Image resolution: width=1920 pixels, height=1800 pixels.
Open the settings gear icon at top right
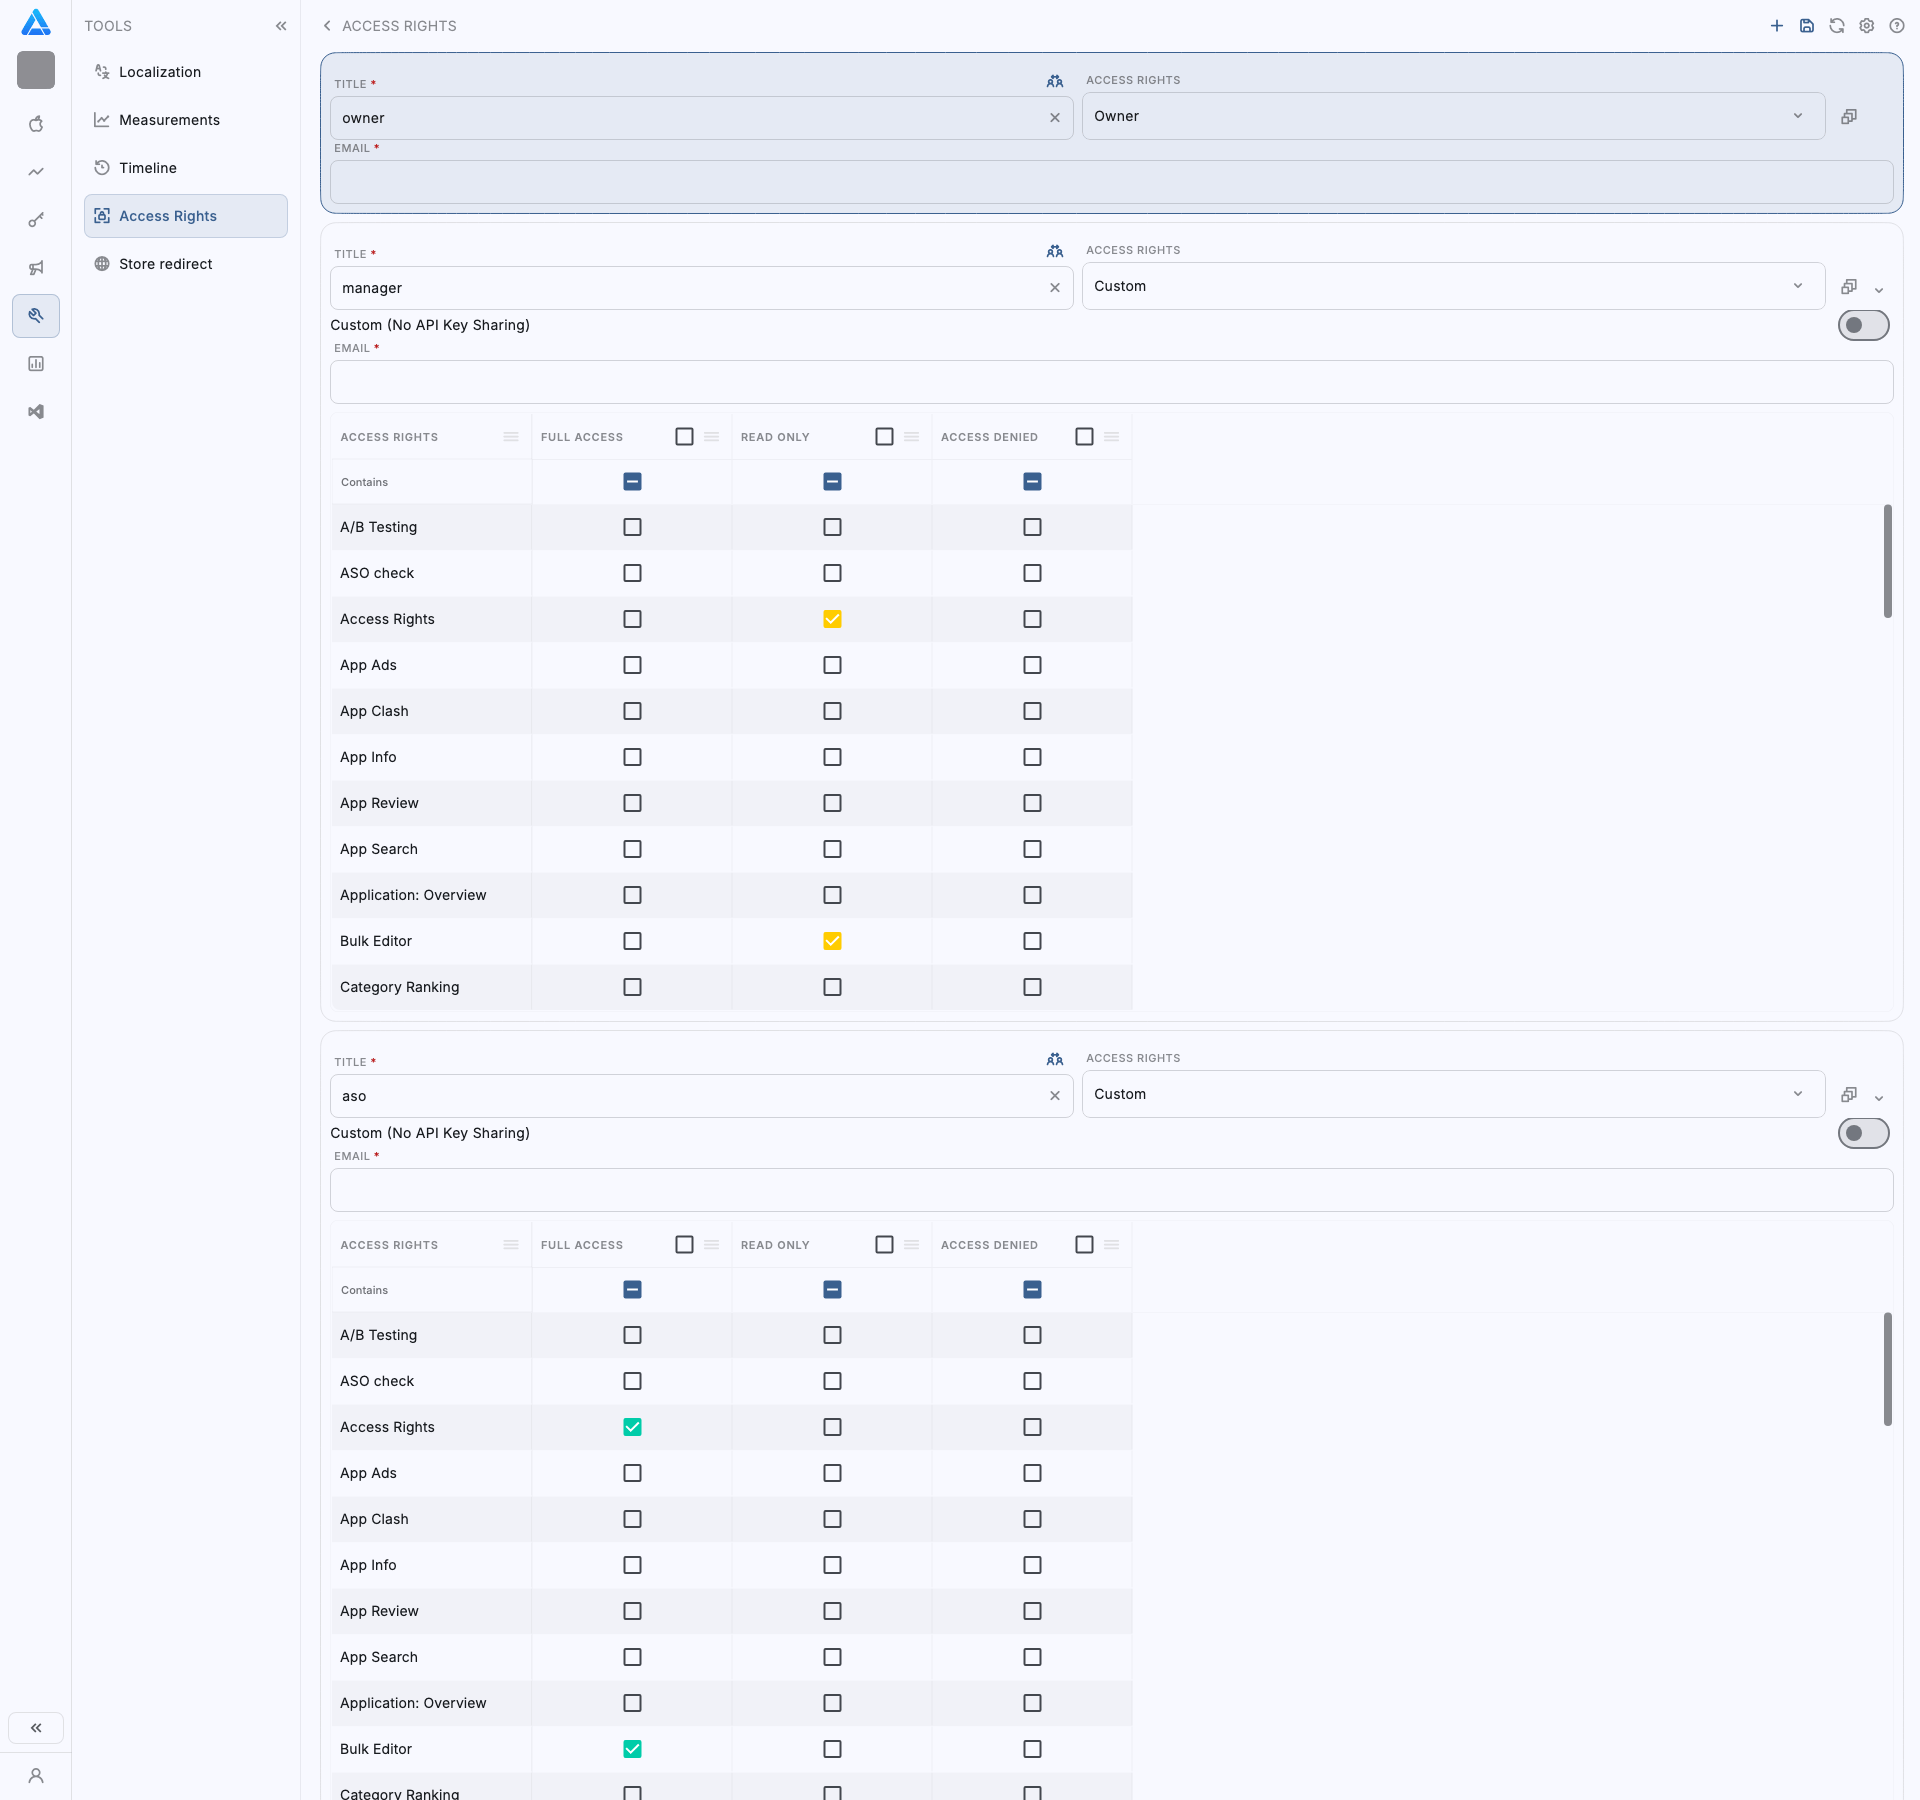[x=1866, y=26]
